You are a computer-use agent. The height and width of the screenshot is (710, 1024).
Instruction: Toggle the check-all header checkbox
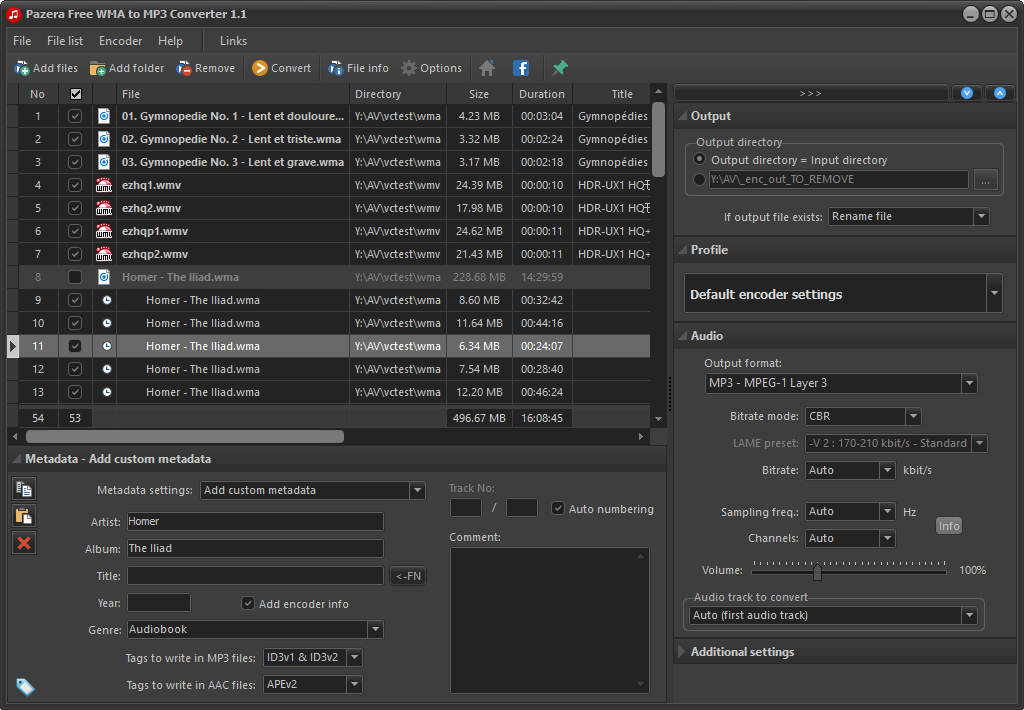(76, 94)
